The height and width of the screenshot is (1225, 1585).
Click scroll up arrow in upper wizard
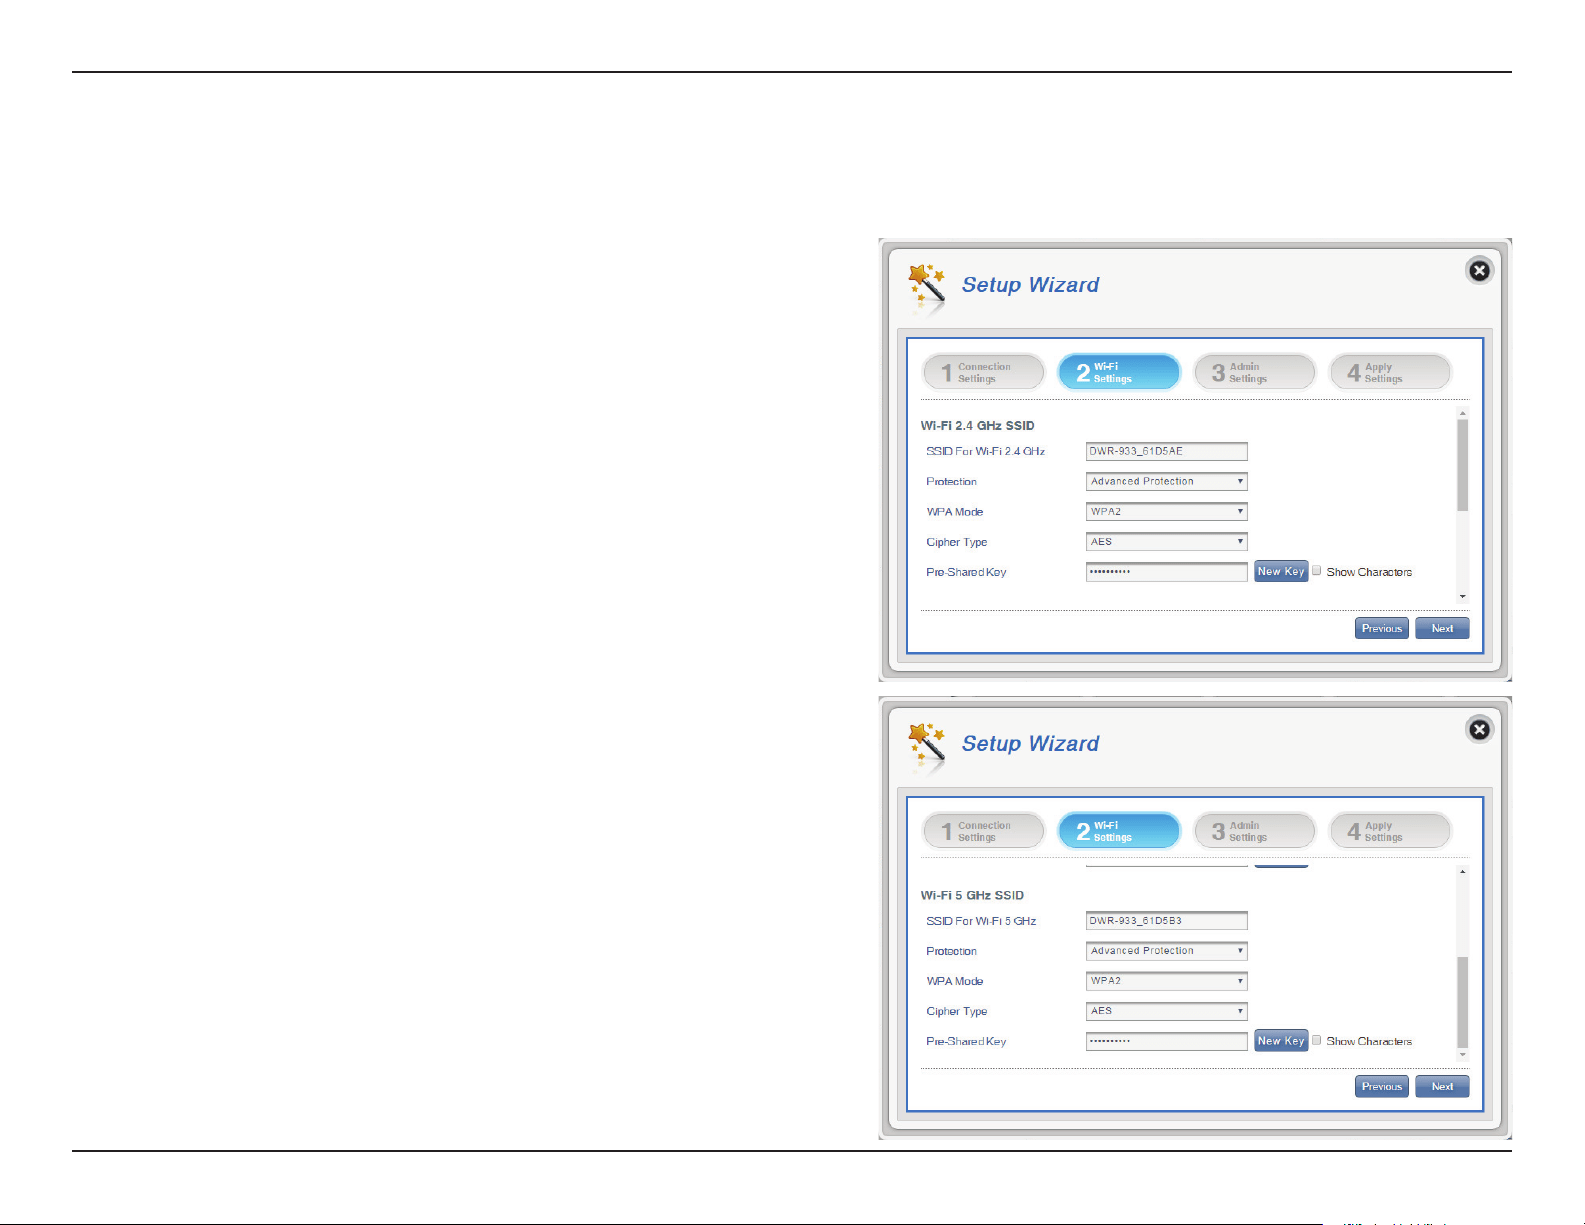[1462, 413]
